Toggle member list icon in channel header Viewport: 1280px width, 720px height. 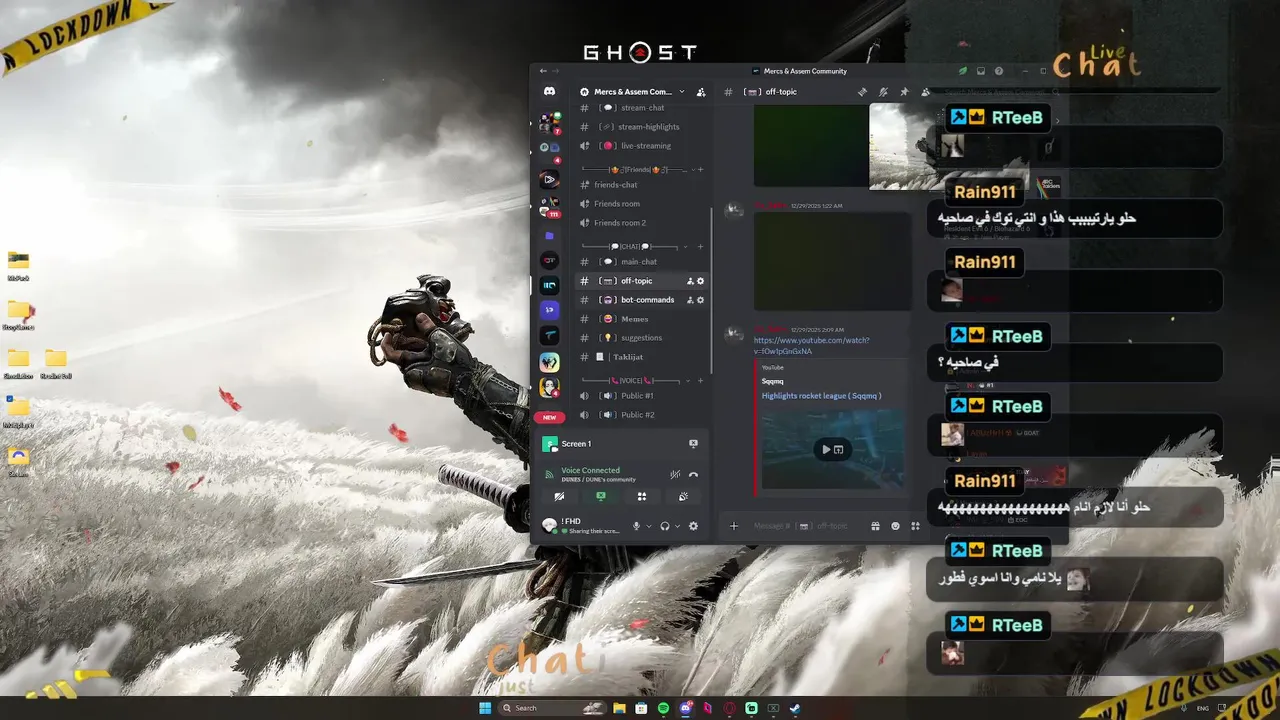point(925,92)
